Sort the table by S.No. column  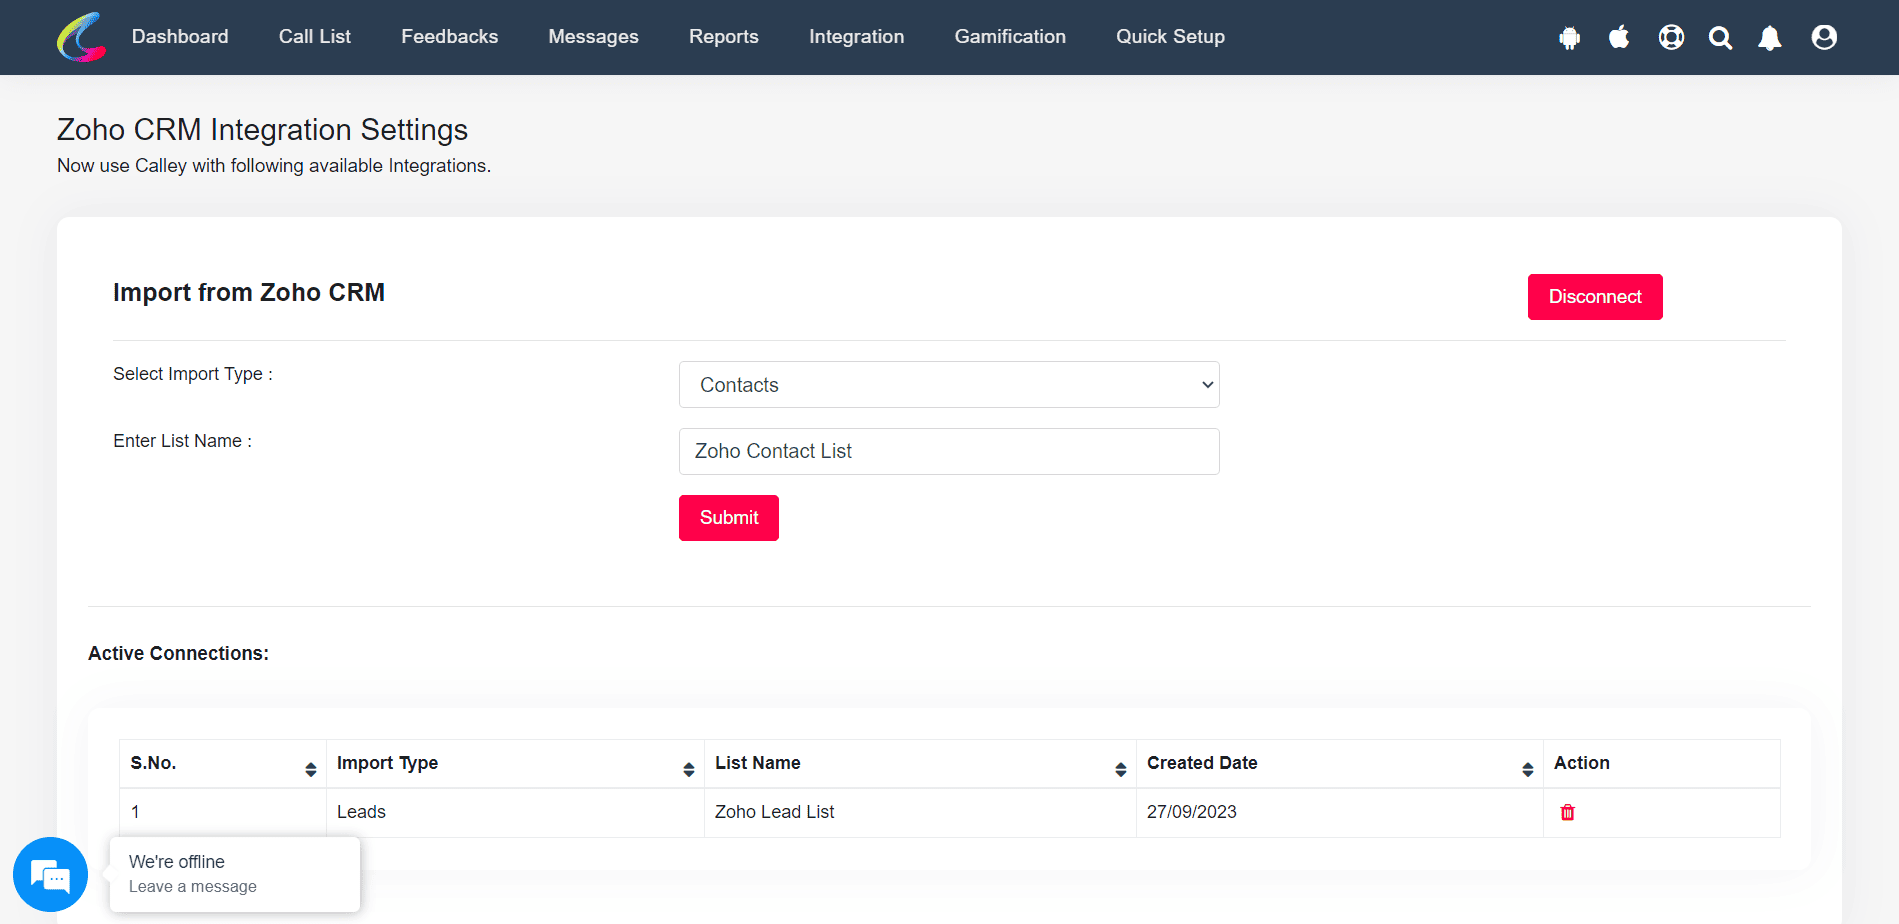click(222, 763)
